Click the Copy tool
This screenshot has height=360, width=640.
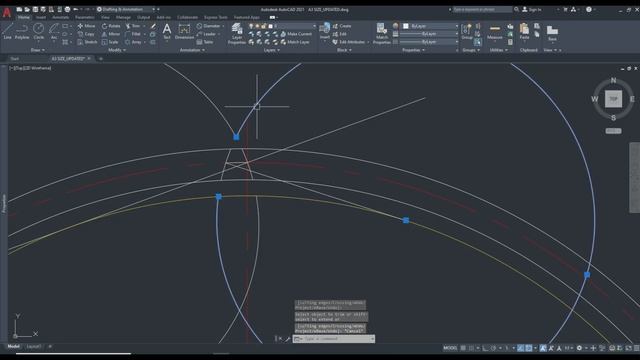click(86, 34)
